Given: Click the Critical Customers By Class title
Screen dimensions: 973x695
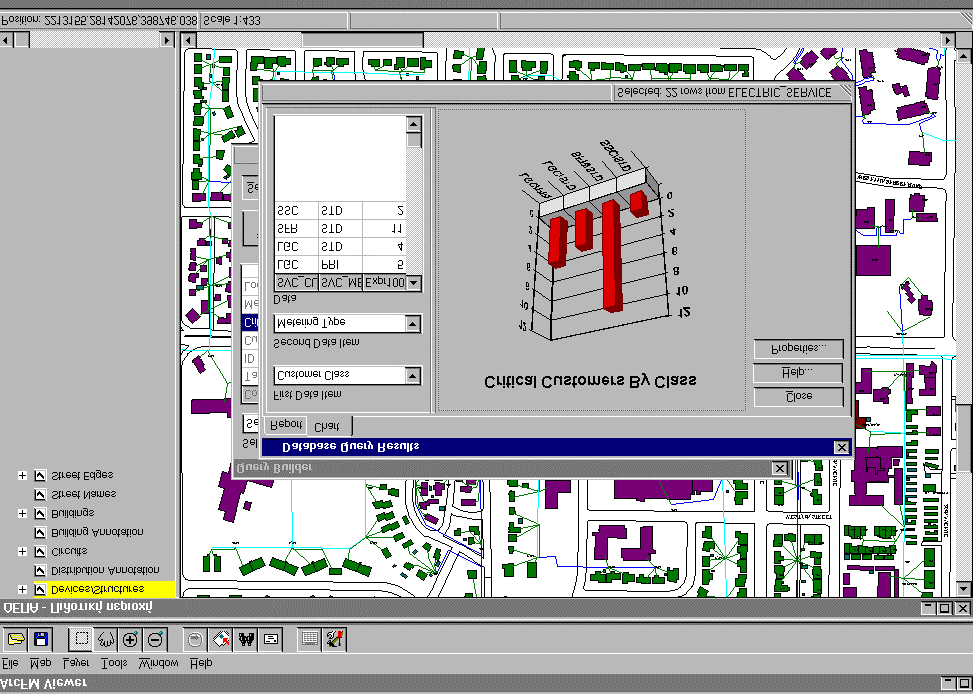Looking at the screenshot, I should pos(590,382).
